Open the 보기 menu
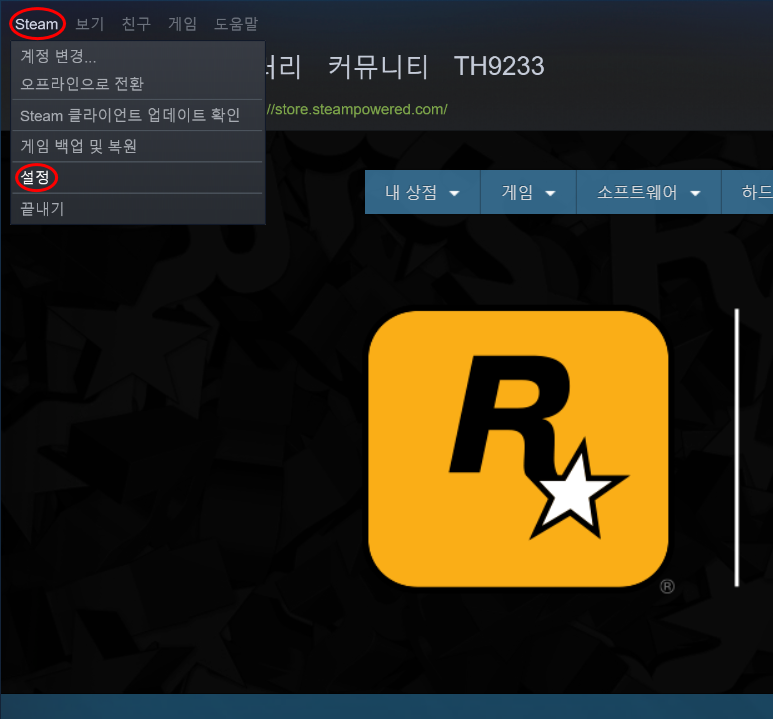The width and height of the screenshot is (773, 719). [89, 24]
